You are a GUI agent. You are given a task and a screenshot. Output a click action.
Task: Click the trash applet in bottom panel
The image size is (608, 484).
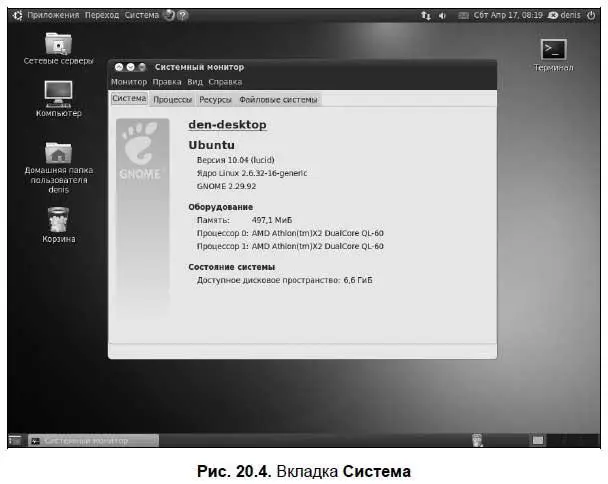pos(477,440)
